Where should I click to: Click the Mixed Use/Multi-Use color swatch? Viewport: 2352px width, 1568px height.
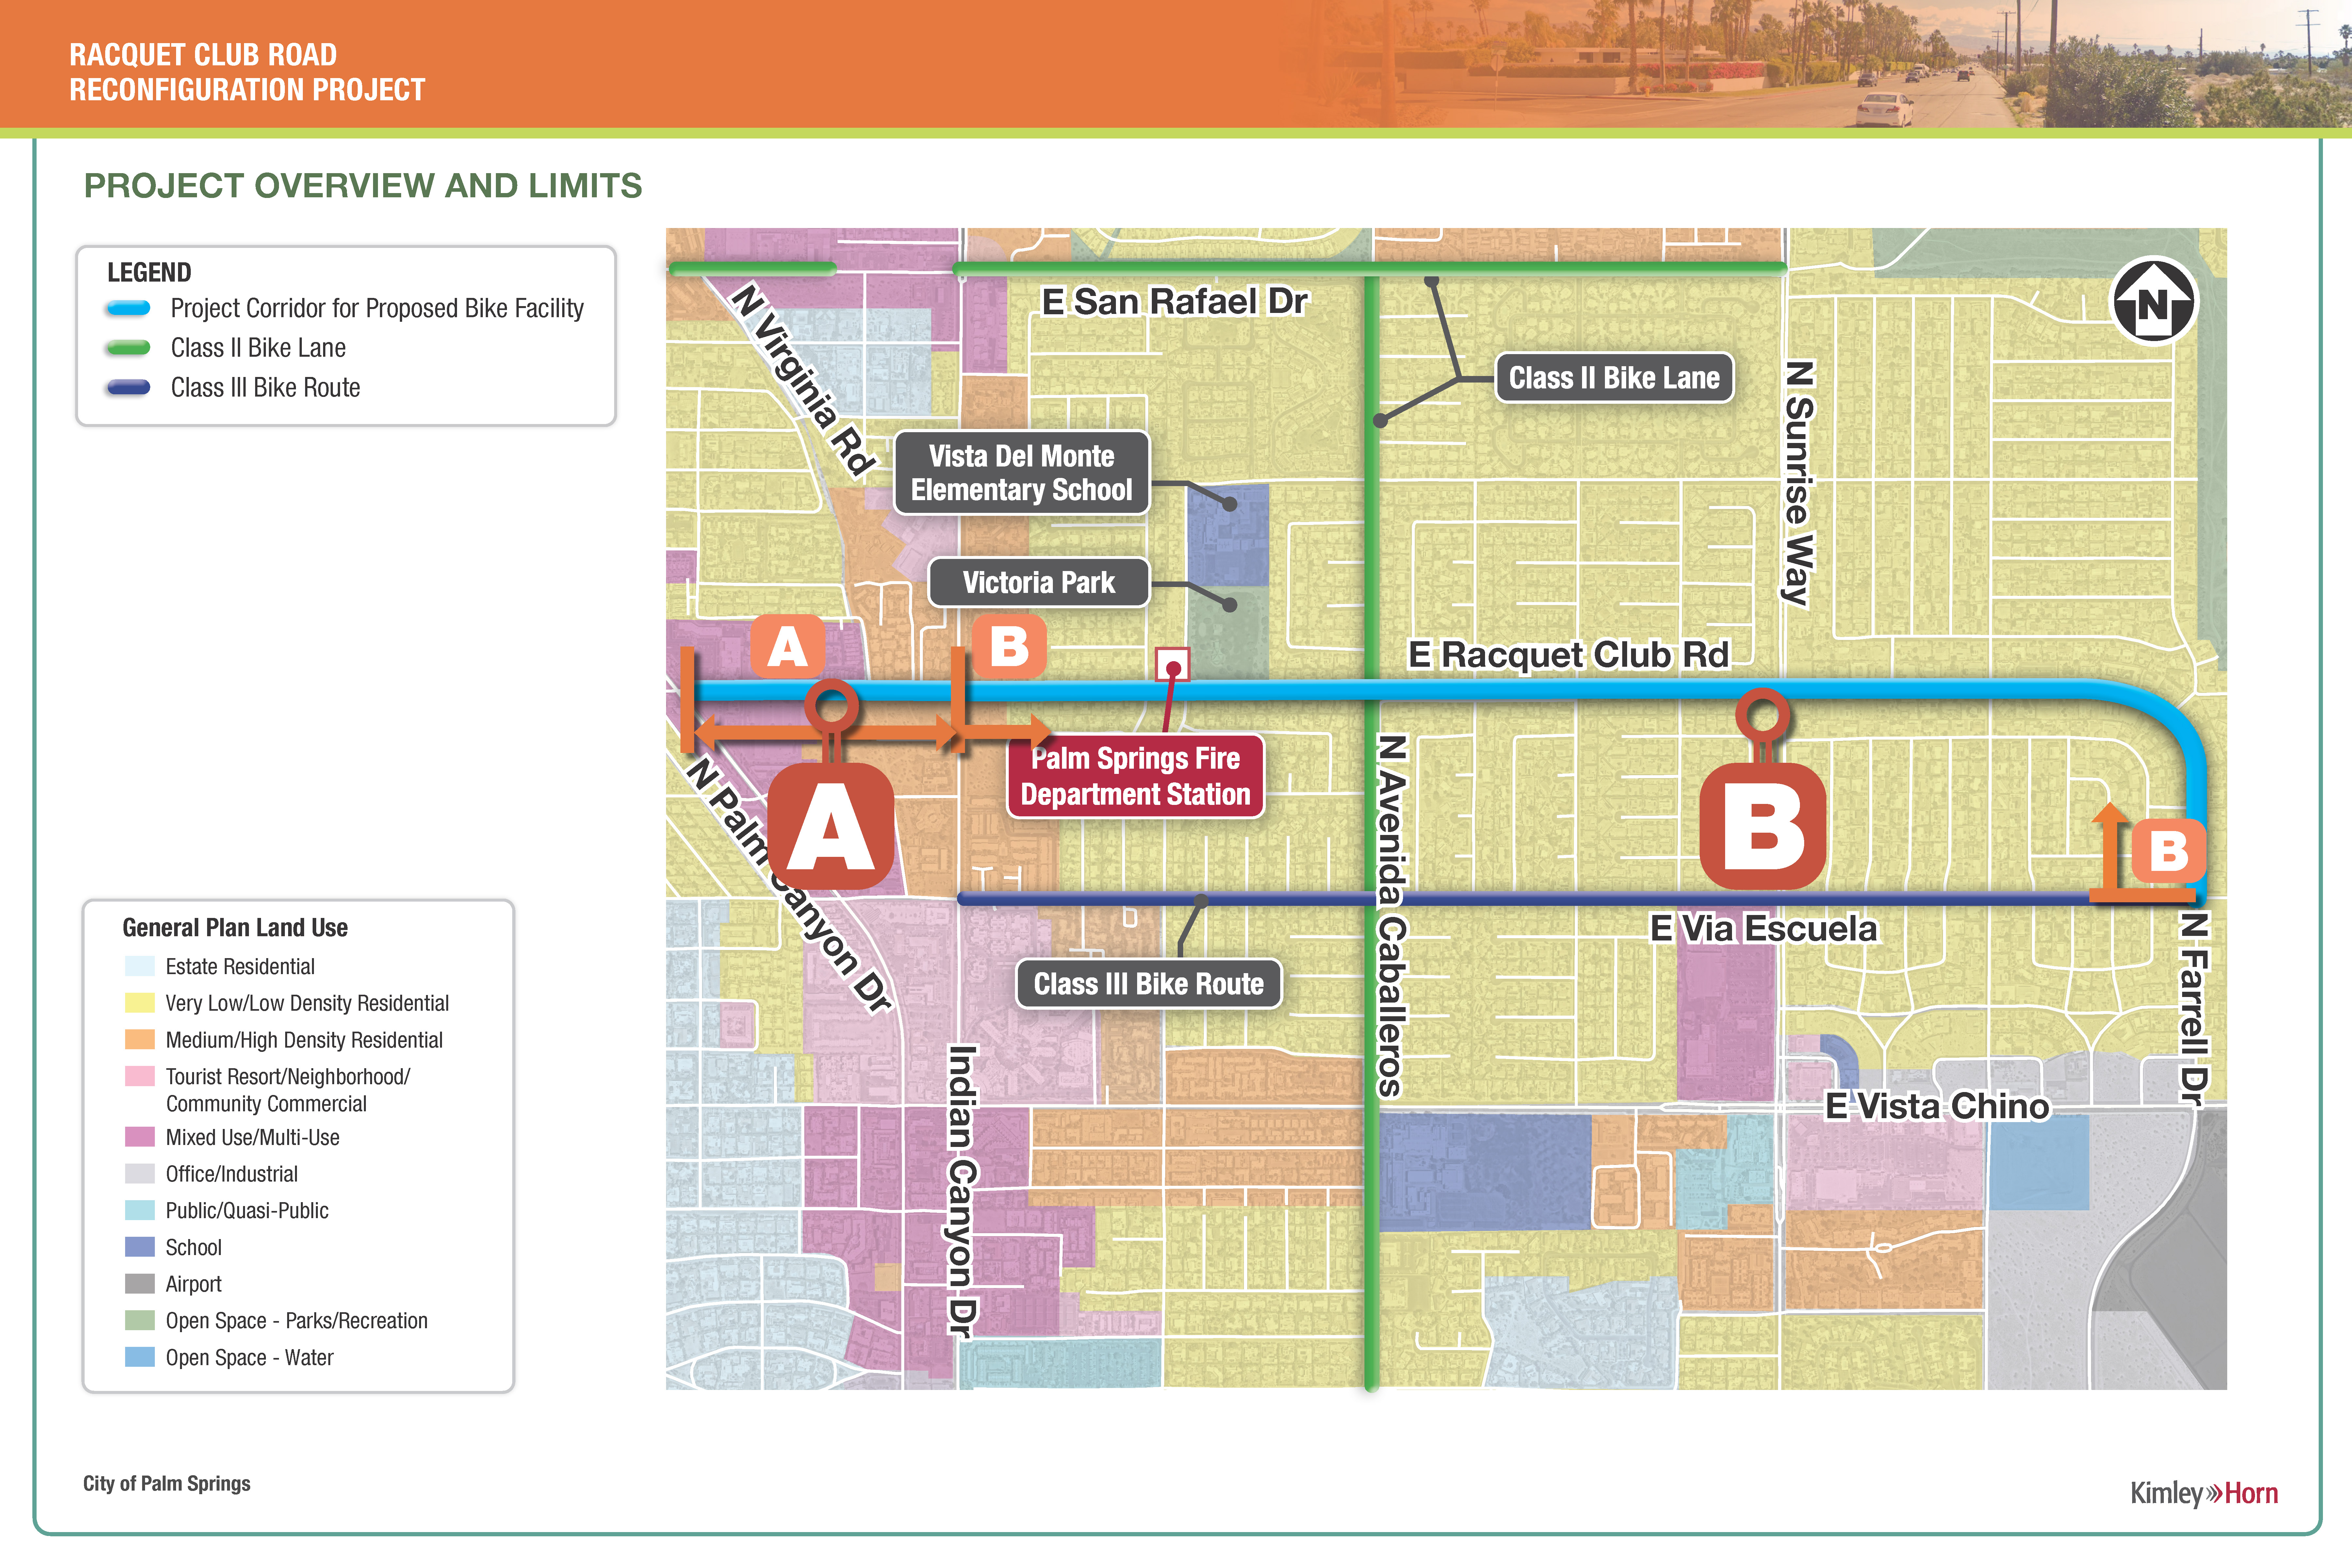click(x=140, y=1137)
